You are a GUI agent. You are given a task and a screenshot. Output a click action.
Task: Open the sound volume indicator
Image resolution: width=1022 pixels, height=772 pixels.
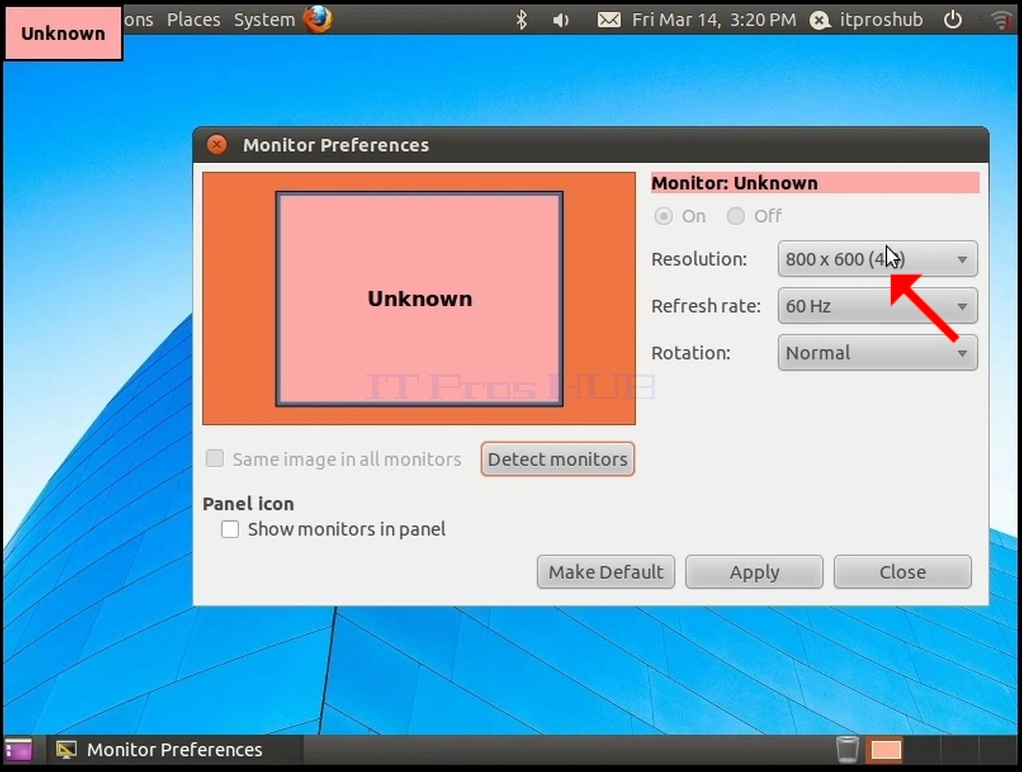(x=561, y=20)
